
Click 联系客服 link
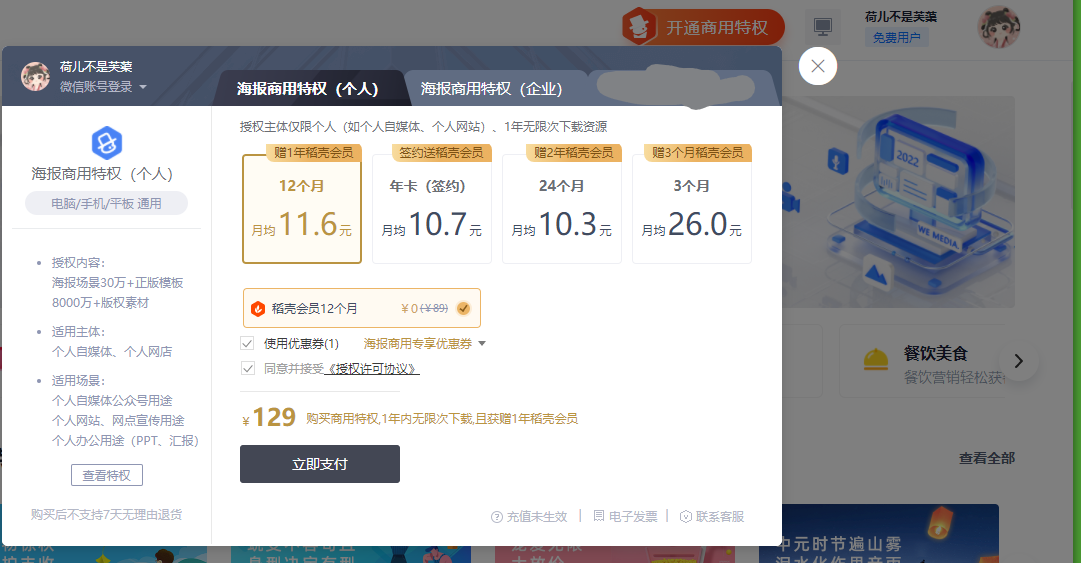pyautogui.click(x=720, y=517)
